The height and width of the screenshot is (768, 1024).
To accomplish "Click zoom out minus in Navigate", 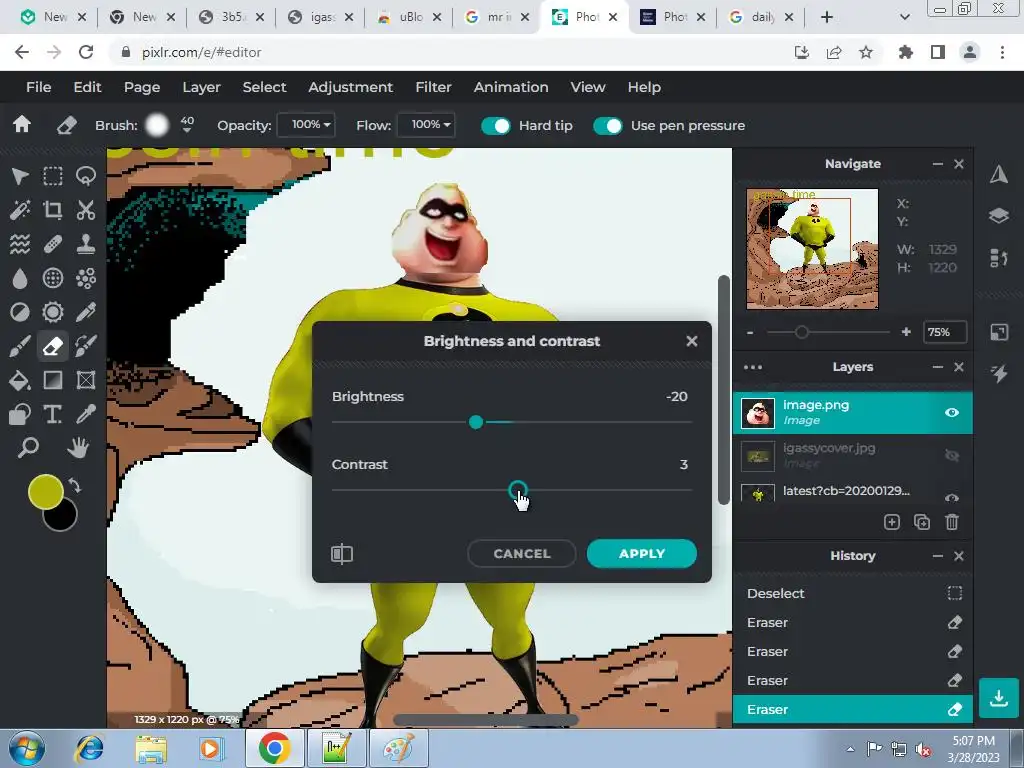I will point(750,332).
